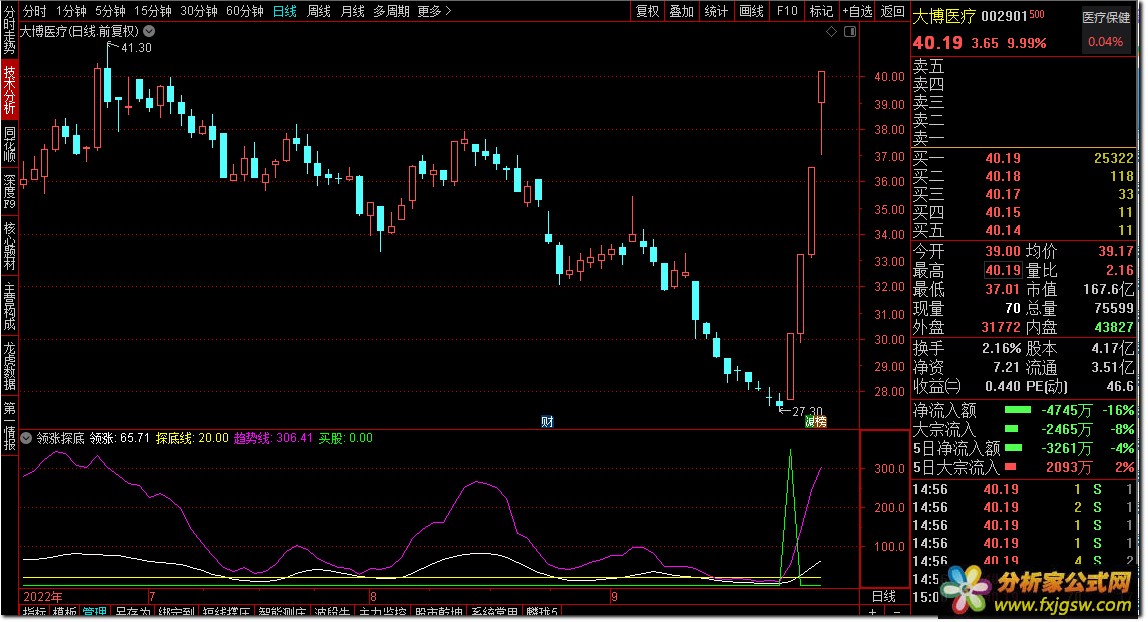1148x622 pixels.
Task: Select the 股市乾坤 indicator tab
Action: 439,612
